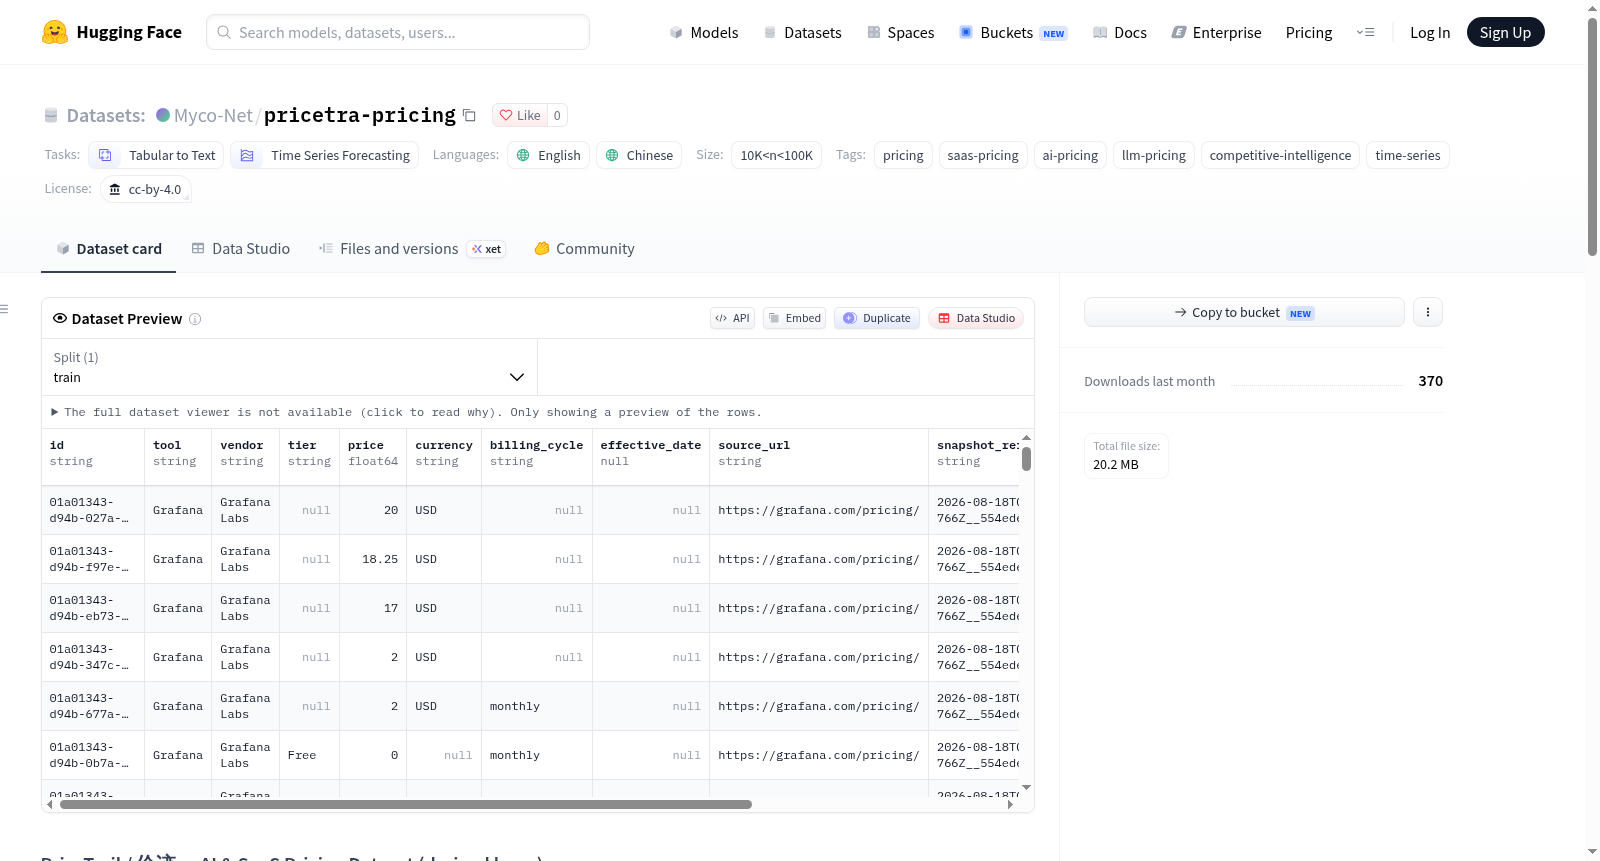Image resolution: width=1600 pixels, height=861 pixels.
Task: Click the 10K<n<100K size tag
Action: (x=777, y=155)
